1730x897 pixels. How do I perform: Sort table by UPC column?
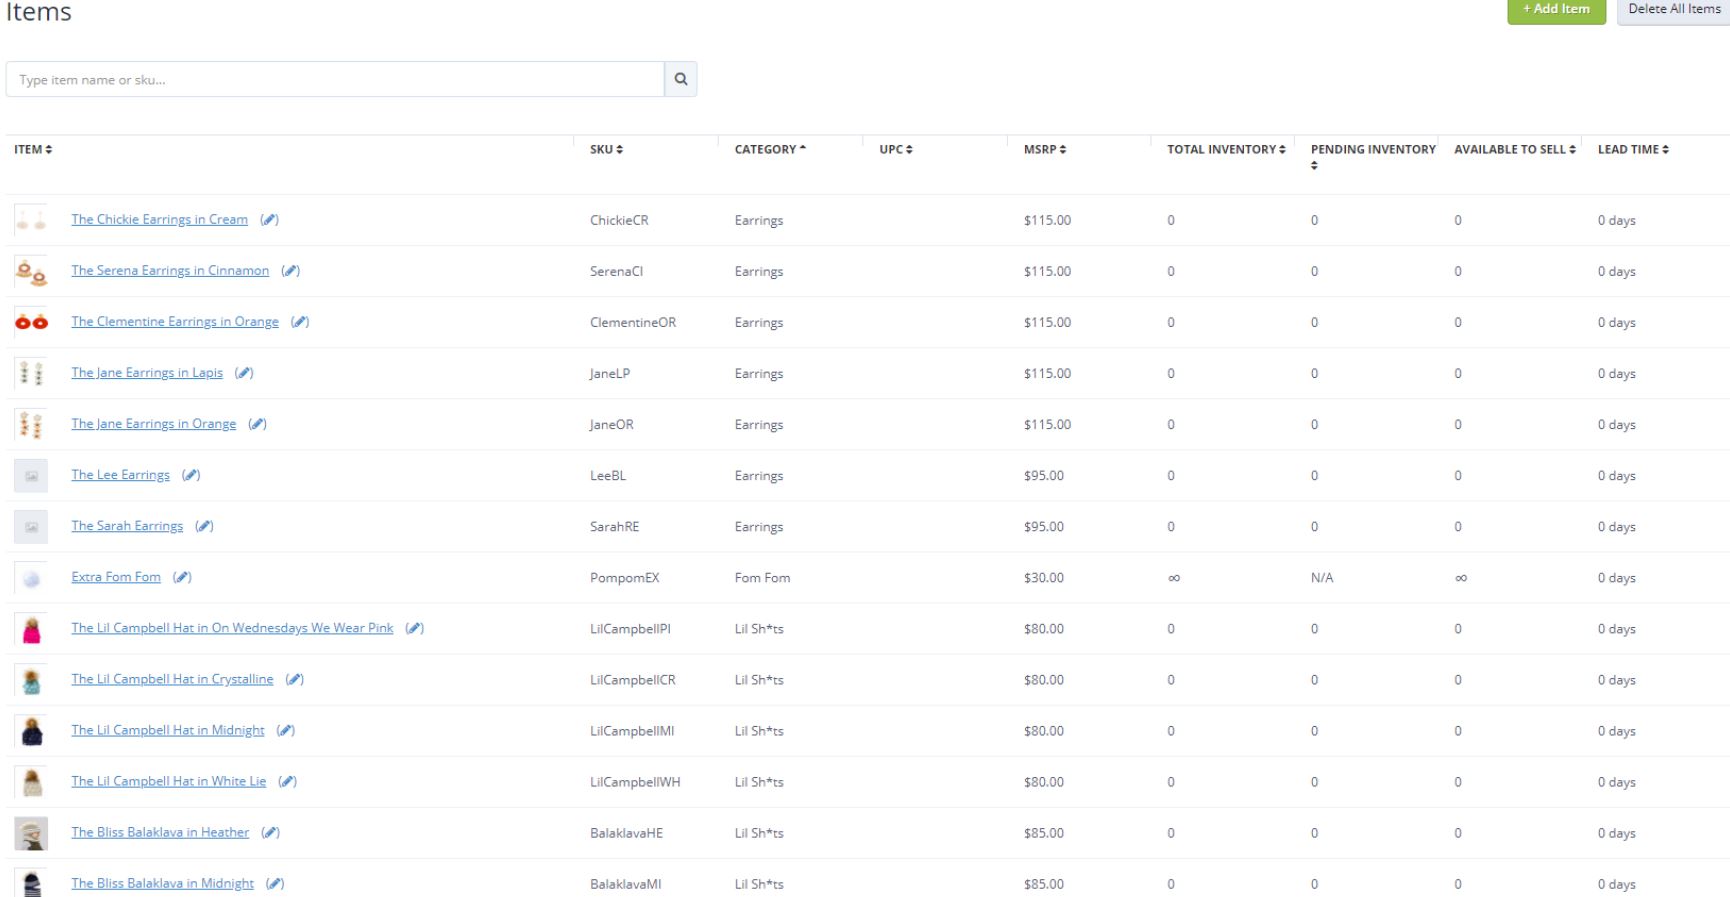pos(896,149)
